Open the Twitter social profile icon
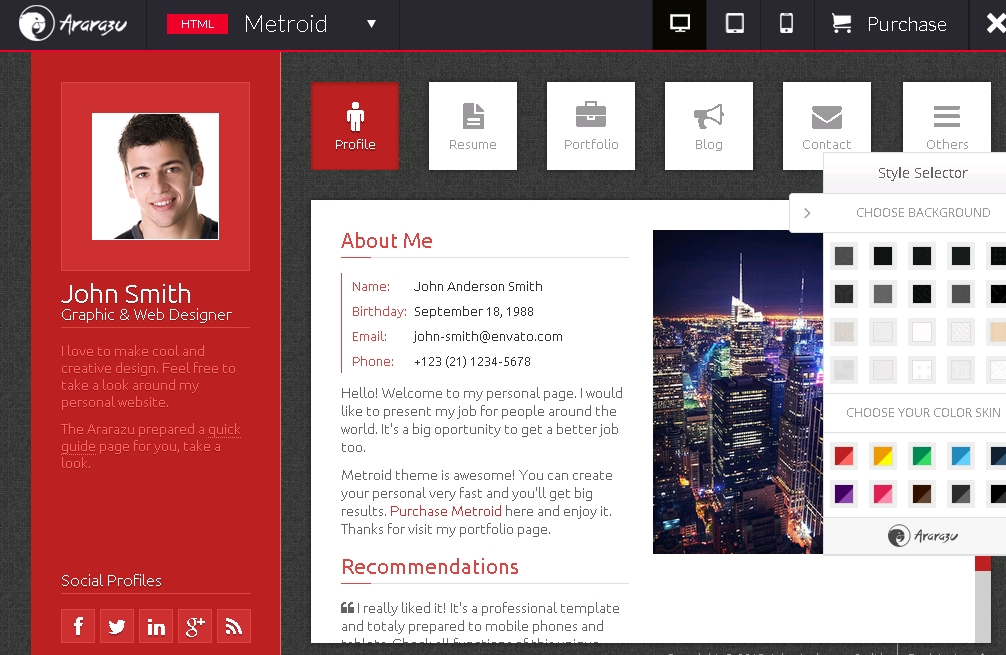 coord(117,626)
